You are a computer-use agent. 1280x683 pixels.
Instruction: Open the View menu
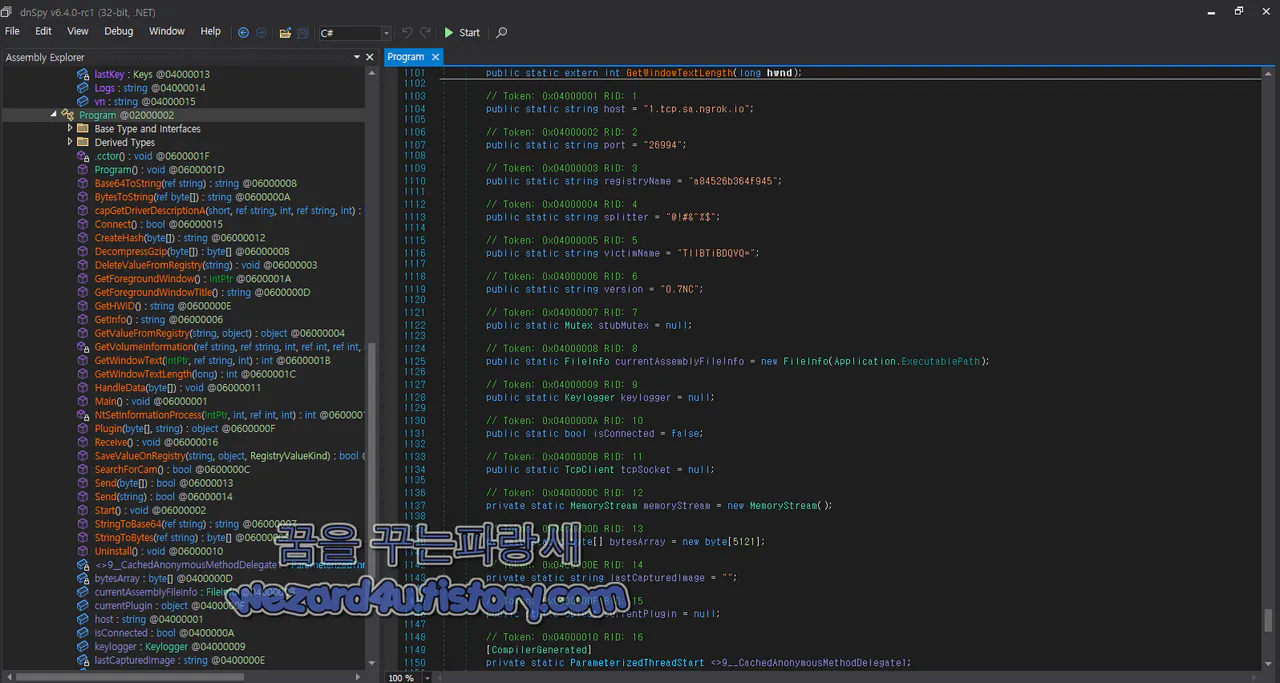click(x=78, y=31)
